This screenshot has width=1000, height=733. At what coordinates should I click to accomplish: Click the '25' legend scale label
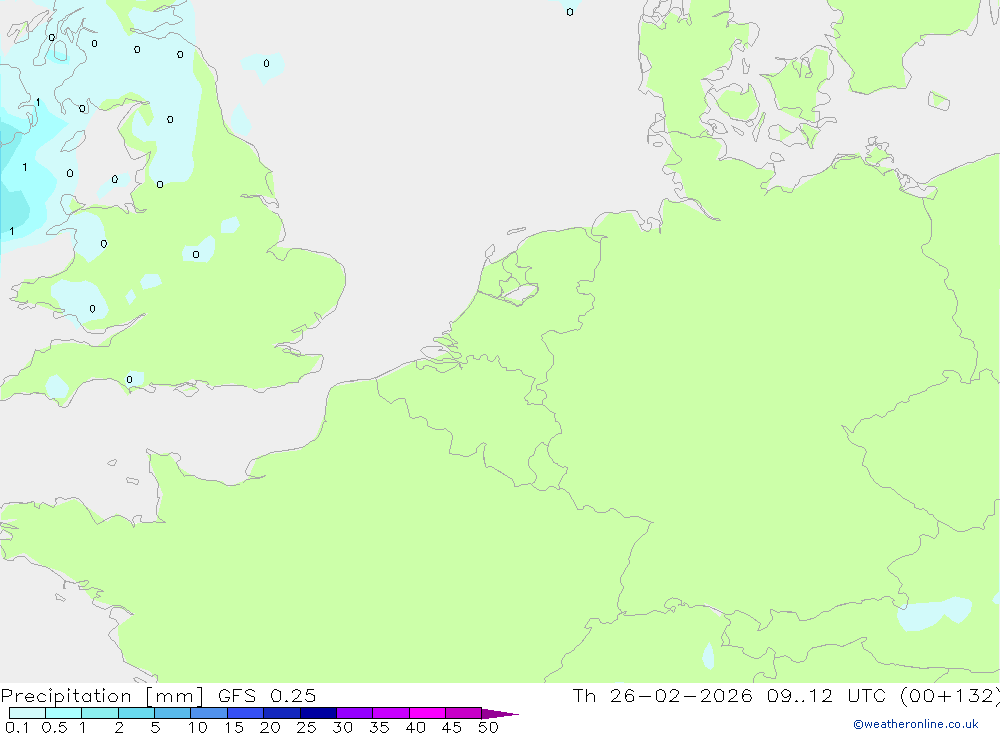[306, 727]
